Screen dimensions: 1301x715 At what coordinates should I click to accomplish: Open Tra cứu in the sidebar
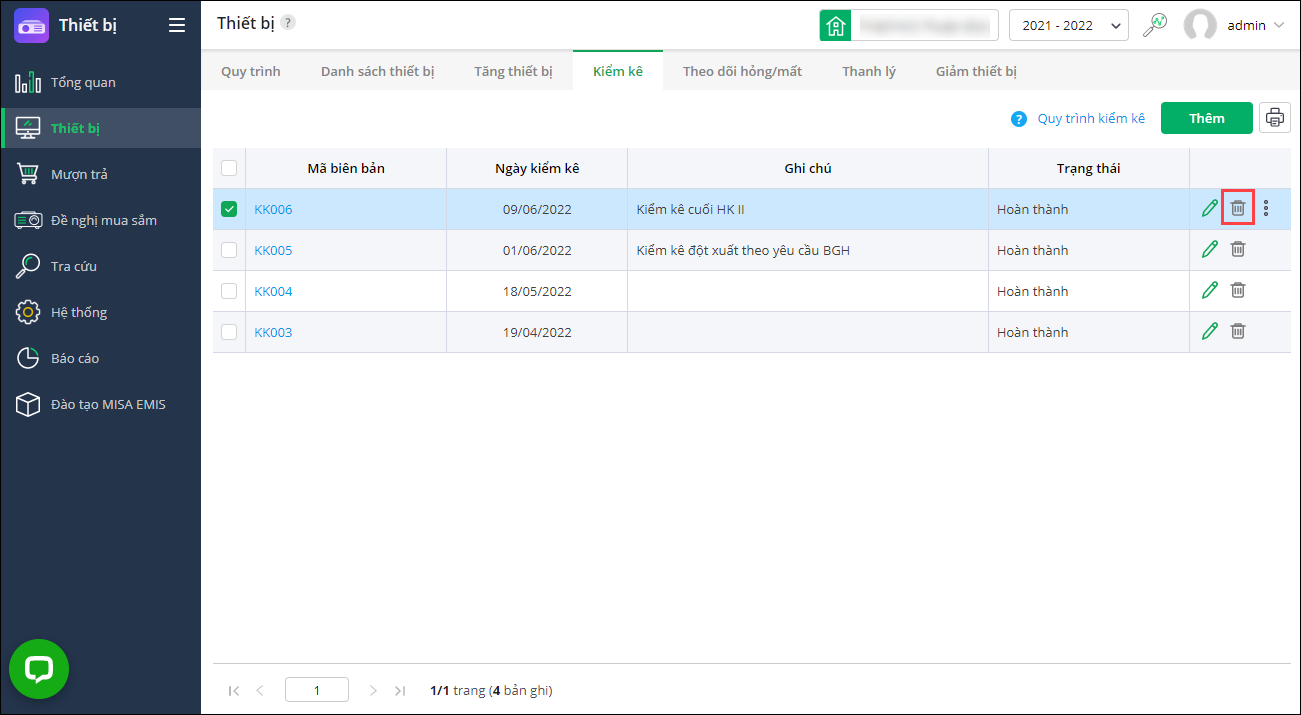click(x=100, y=266)
